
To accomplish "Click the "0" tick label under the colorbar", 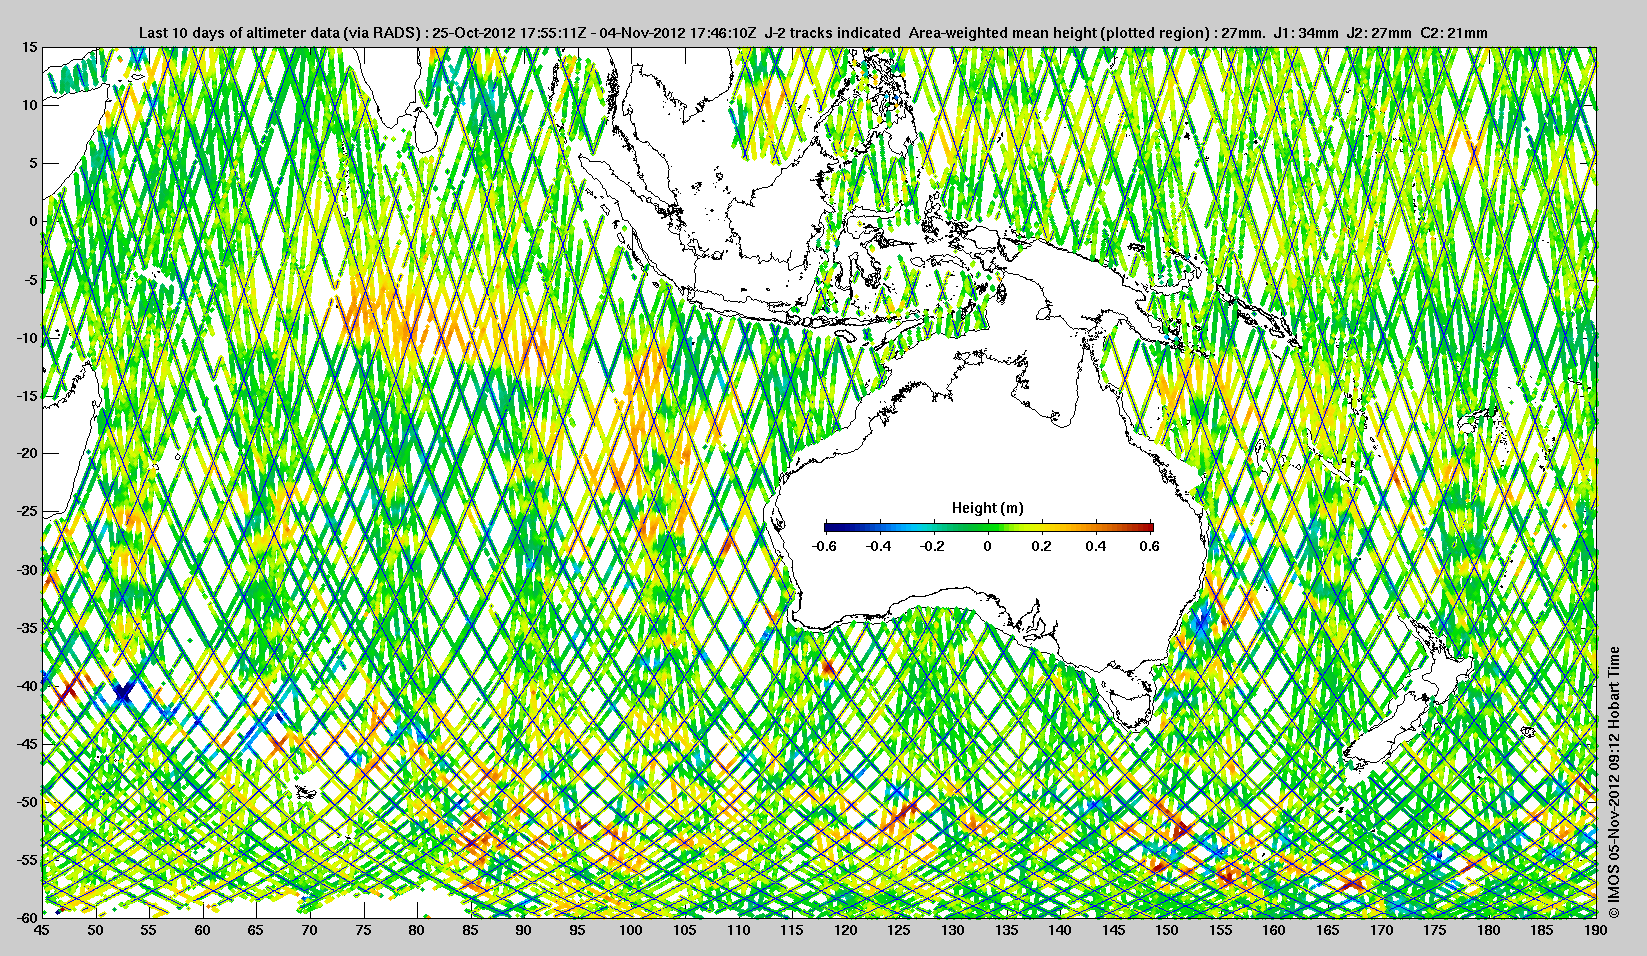I will [988, 546].
